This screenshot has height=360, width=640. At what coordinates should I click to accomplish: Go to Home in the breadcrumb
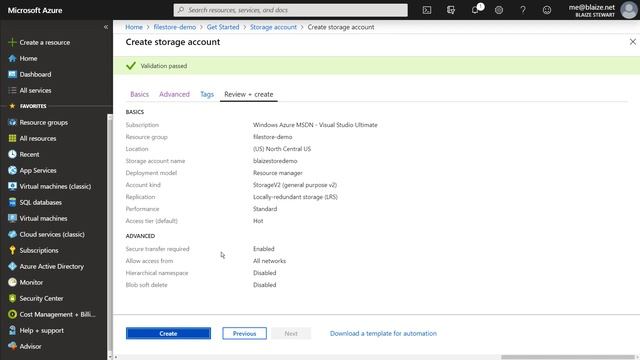tap(134, 27)
